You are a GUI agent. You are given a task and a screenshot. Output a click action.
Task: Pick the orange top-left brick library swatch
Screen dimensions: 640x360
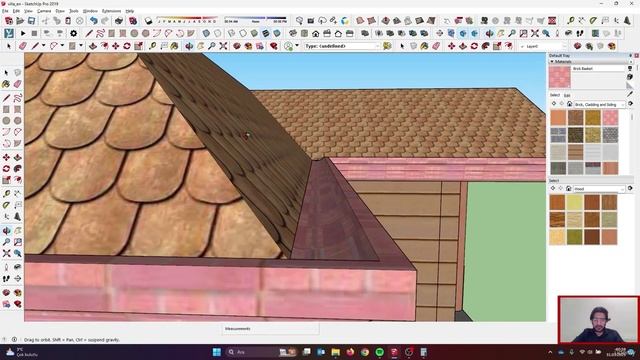pos(558,118)
